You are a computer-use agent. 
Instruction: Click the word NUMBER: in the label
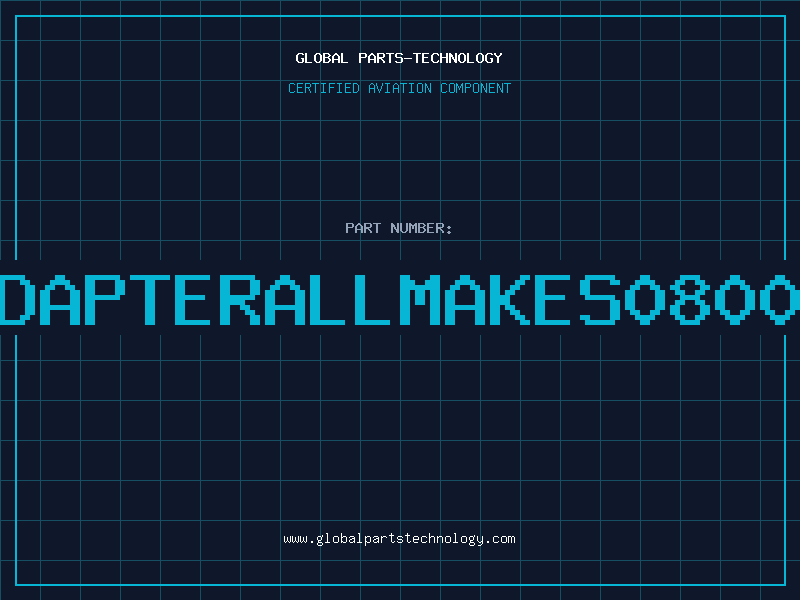tap(421, 228)
